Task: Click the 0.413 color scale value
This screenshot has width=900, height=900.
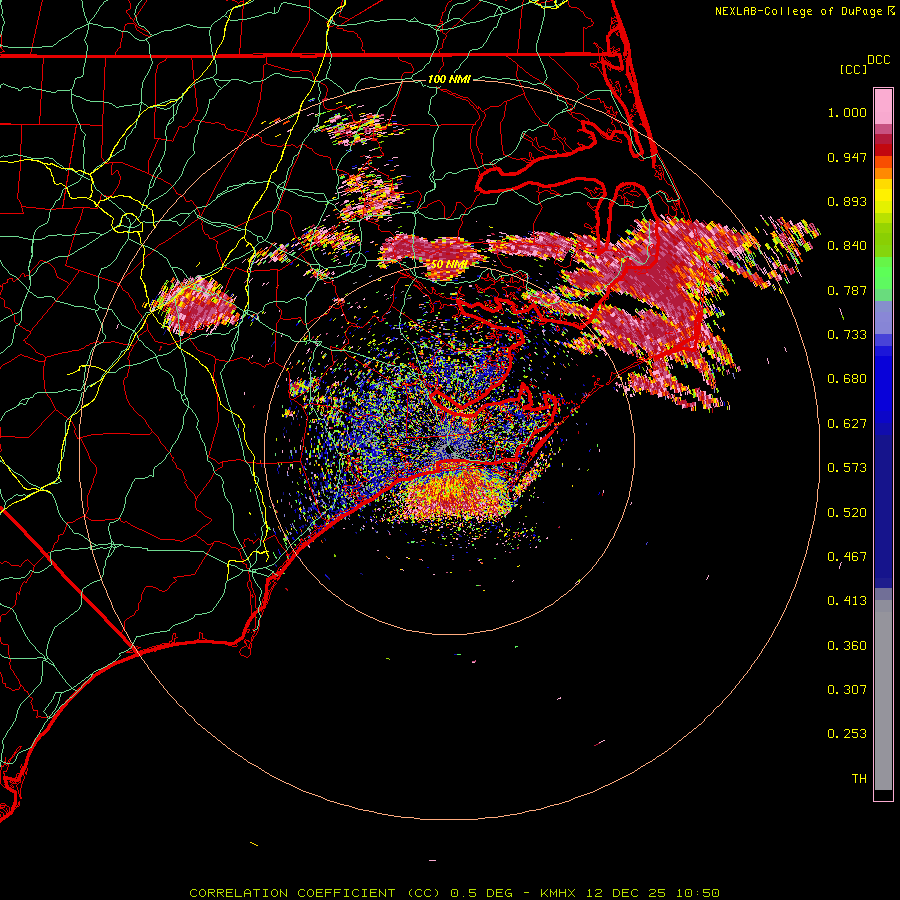Action: [847, 601]
